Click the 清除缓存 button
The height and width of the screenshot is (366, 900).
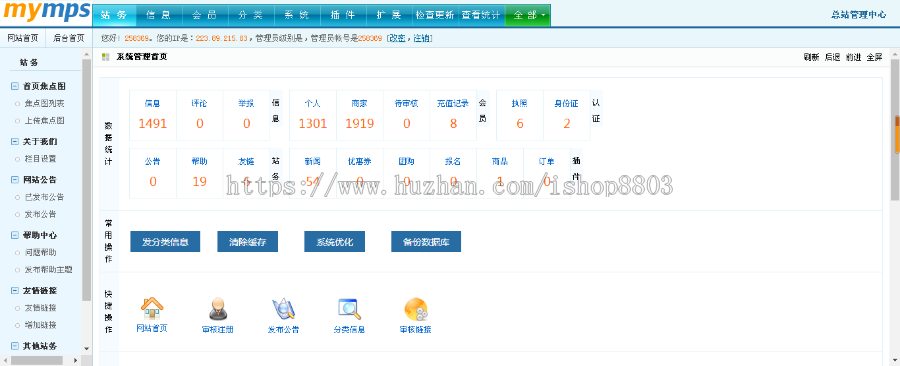click(x=247, y=242)
